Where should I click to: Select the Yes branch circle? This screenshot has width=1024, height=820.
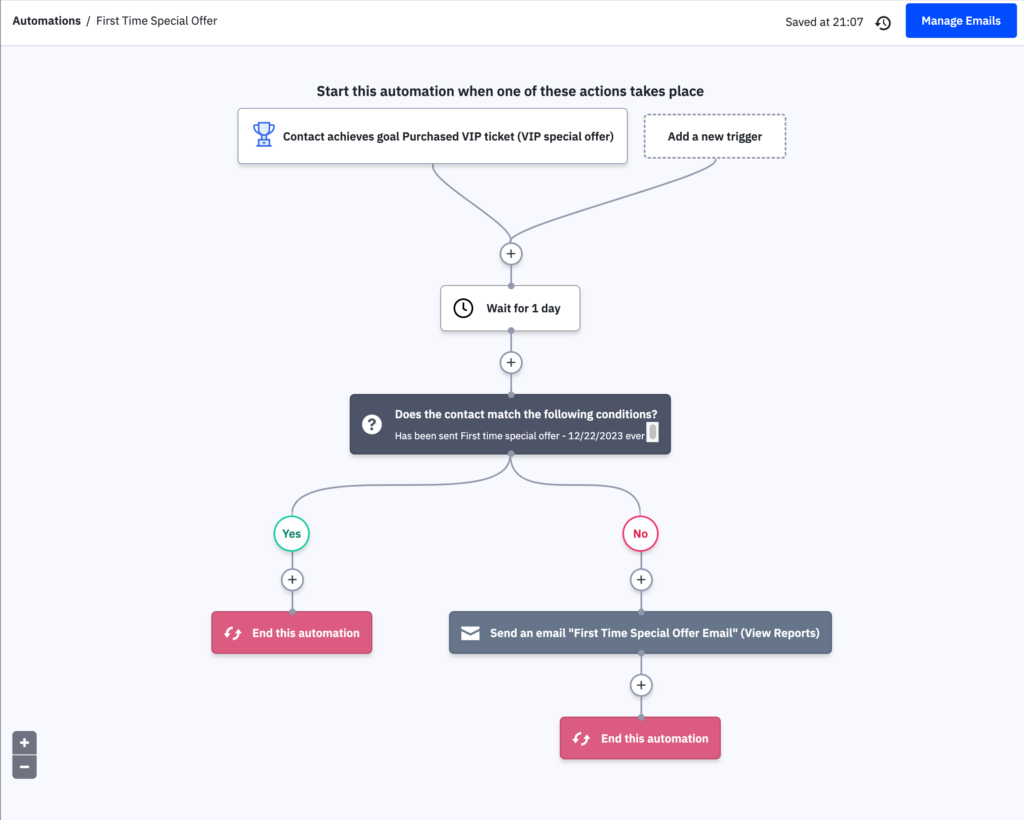click(x=291, y=533)
